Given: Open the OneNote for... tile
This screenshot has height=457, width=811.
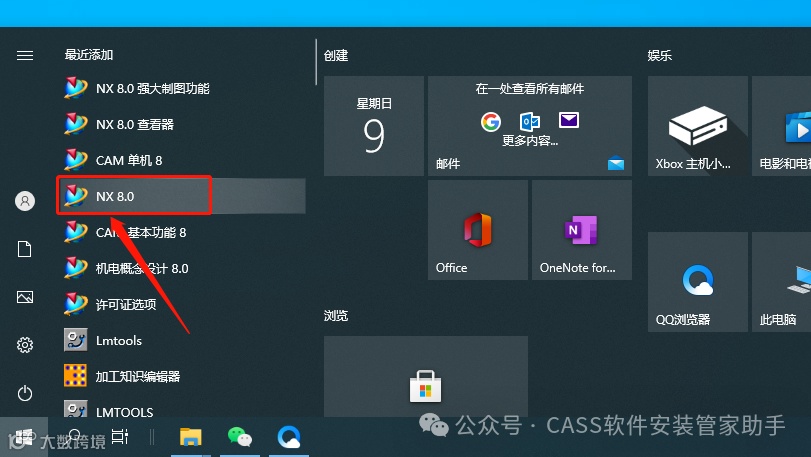Looking at the screenshot, I should [x=582, y=230].
